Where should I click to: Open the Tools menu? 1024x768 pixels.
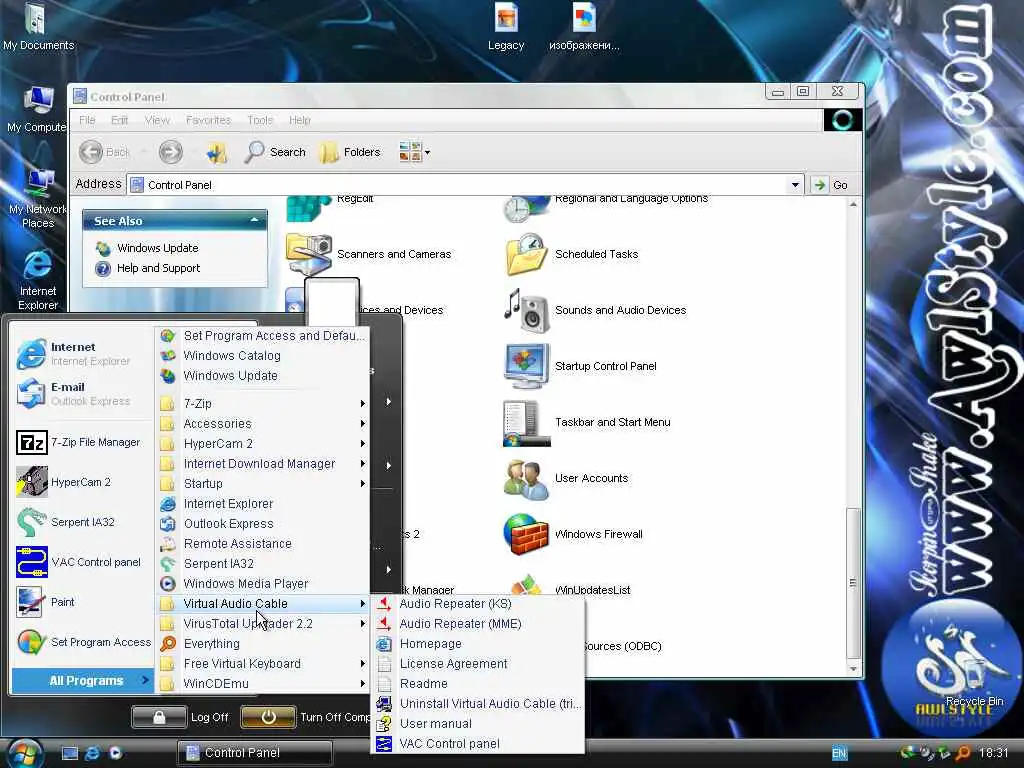[260, 120]
